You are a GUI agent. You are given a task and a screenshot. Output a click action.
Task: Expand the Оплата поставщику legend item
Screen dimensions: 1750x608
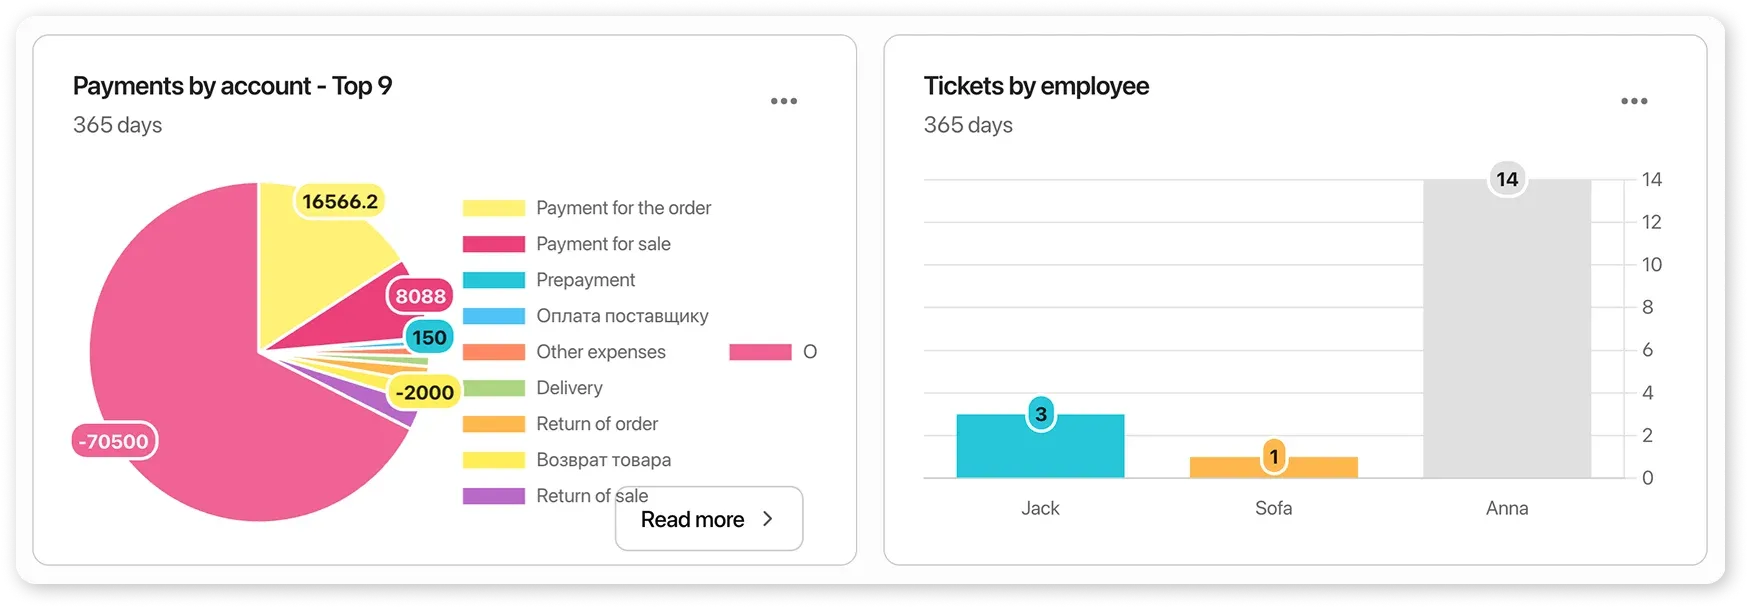(622, 316)
